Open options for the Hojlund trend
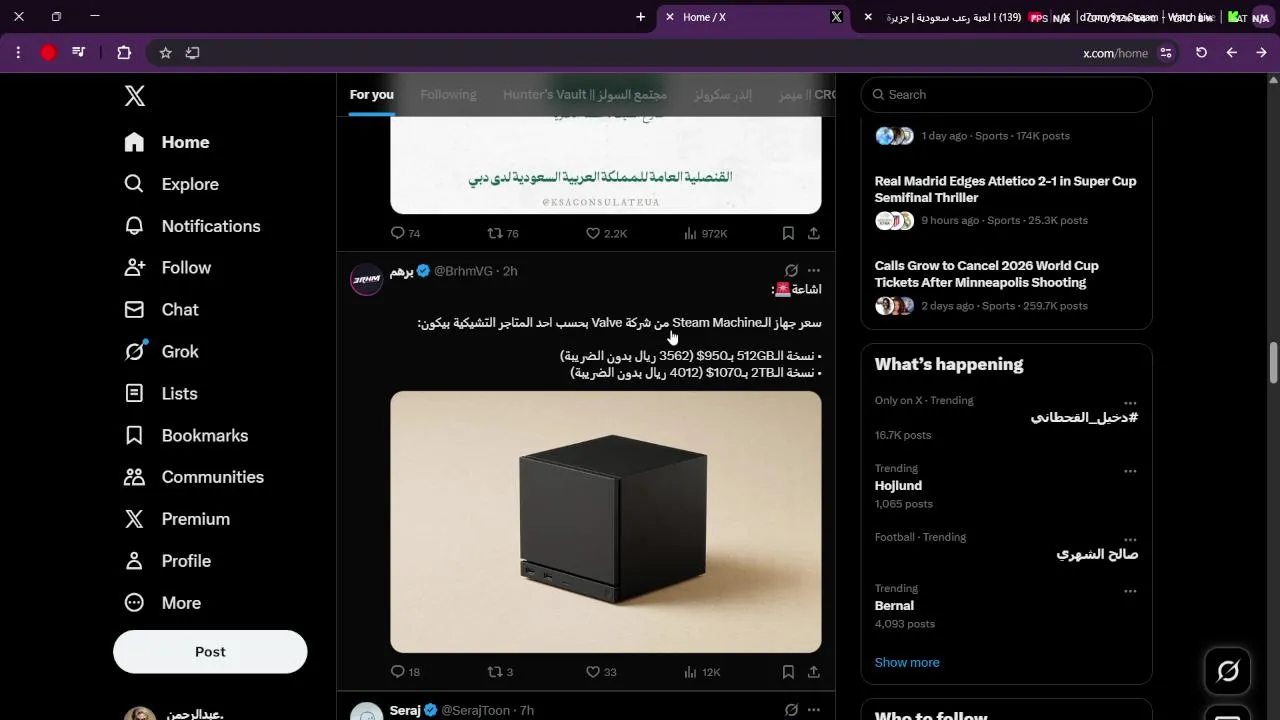The height and width of the screenshot is (720, 1280). (x=1130, y=471)
